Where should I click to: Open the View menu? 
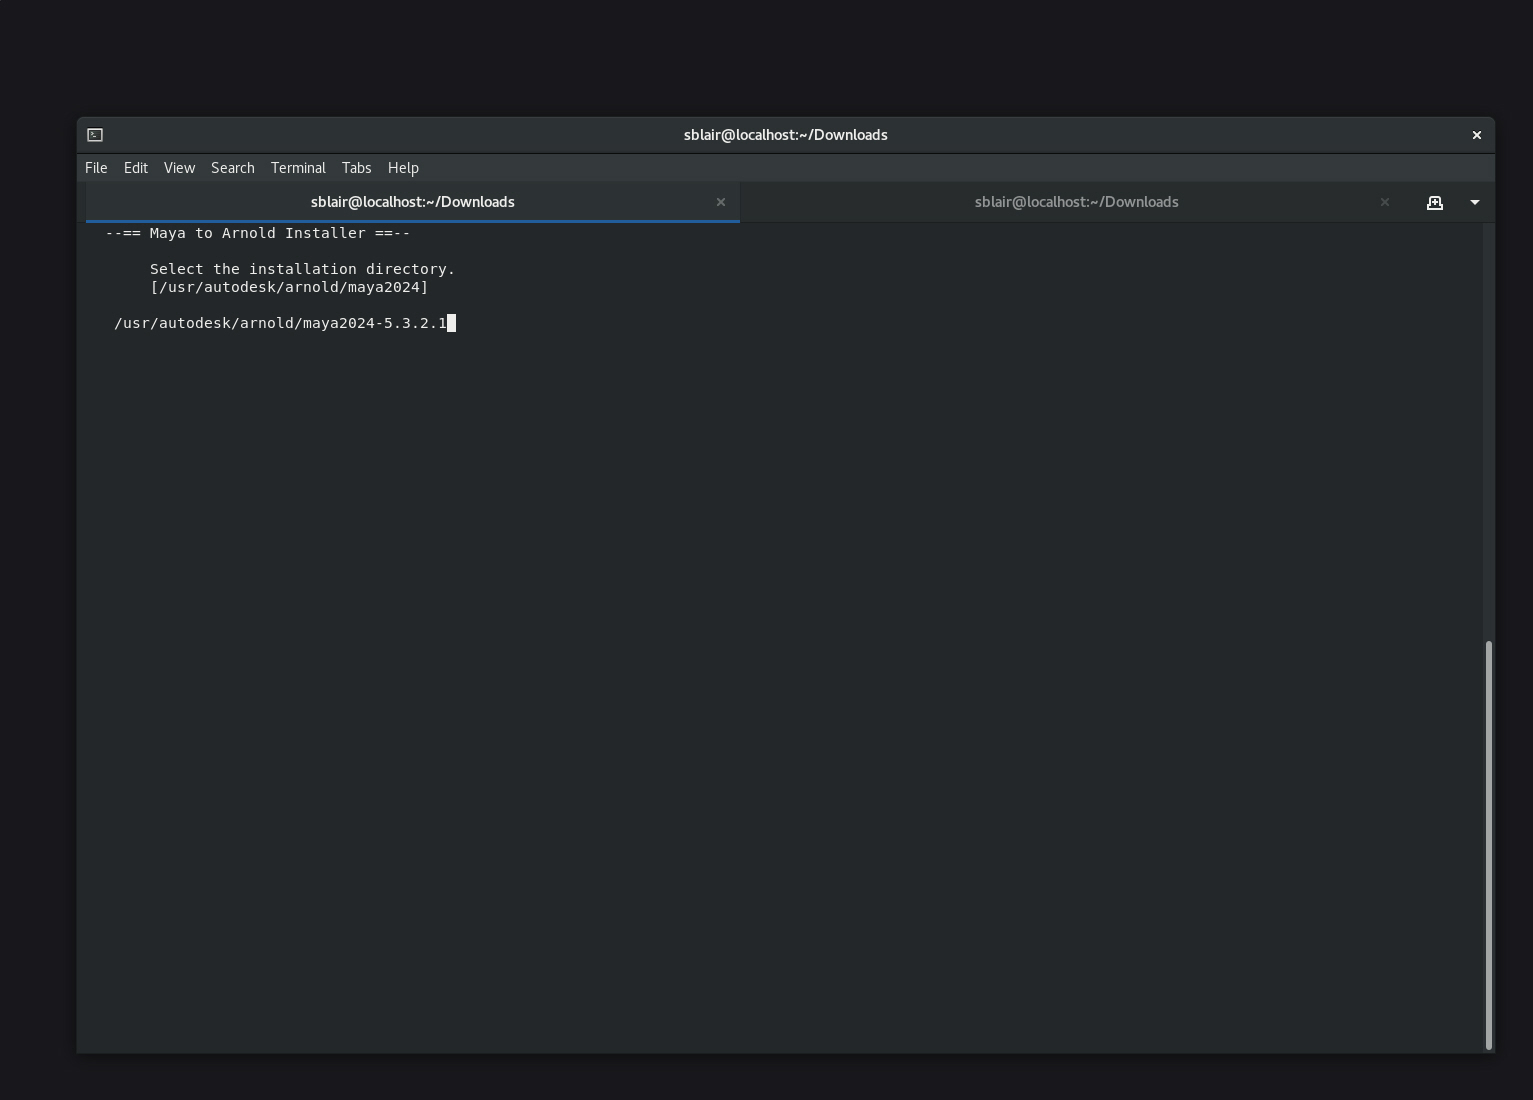point(179,167)
